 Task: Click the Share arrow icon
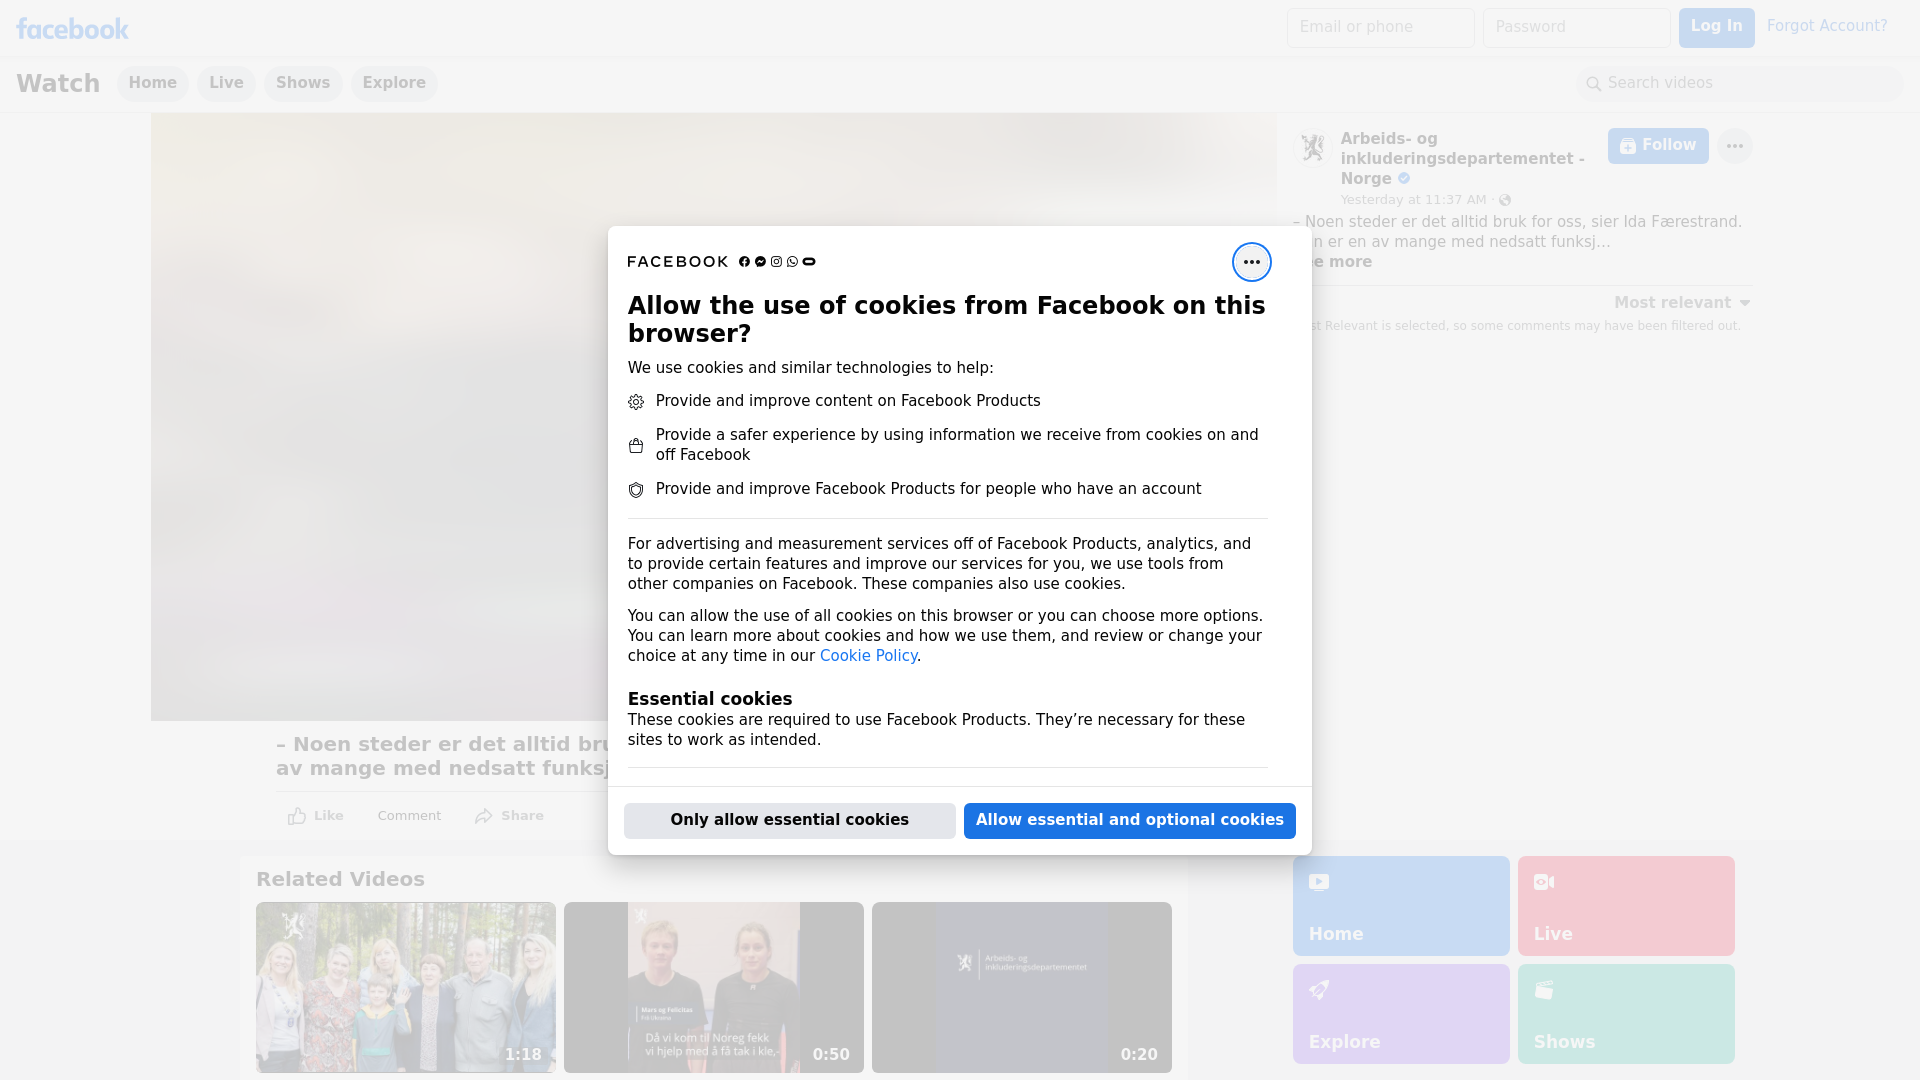pyautogui.click(x=484, y=816)
